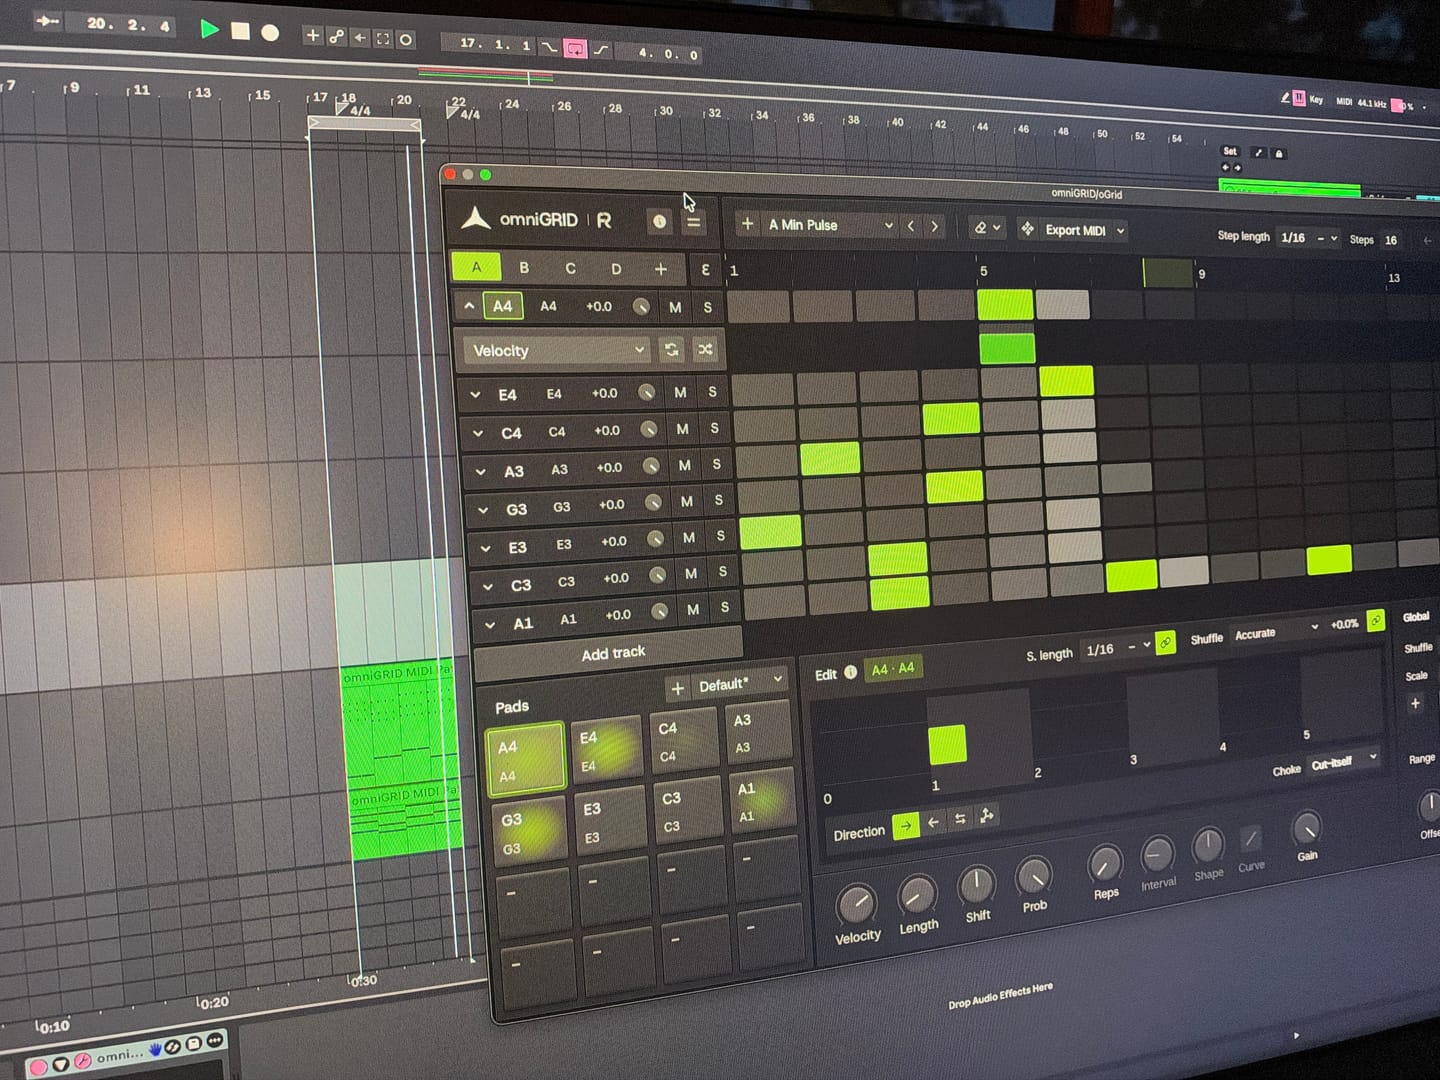Toggle the link button beside S. length
The height and width of the screenshot is (1080, 1440).
[1166, 642]
